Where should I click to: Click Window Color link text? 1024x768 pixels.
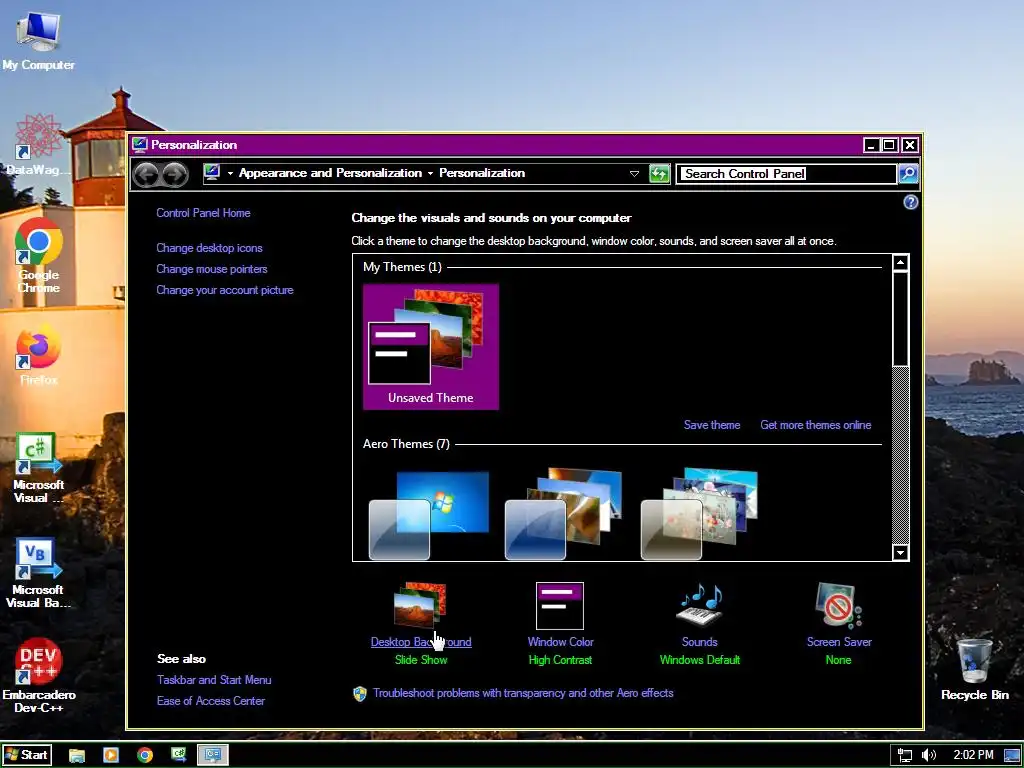pos(560,642)
